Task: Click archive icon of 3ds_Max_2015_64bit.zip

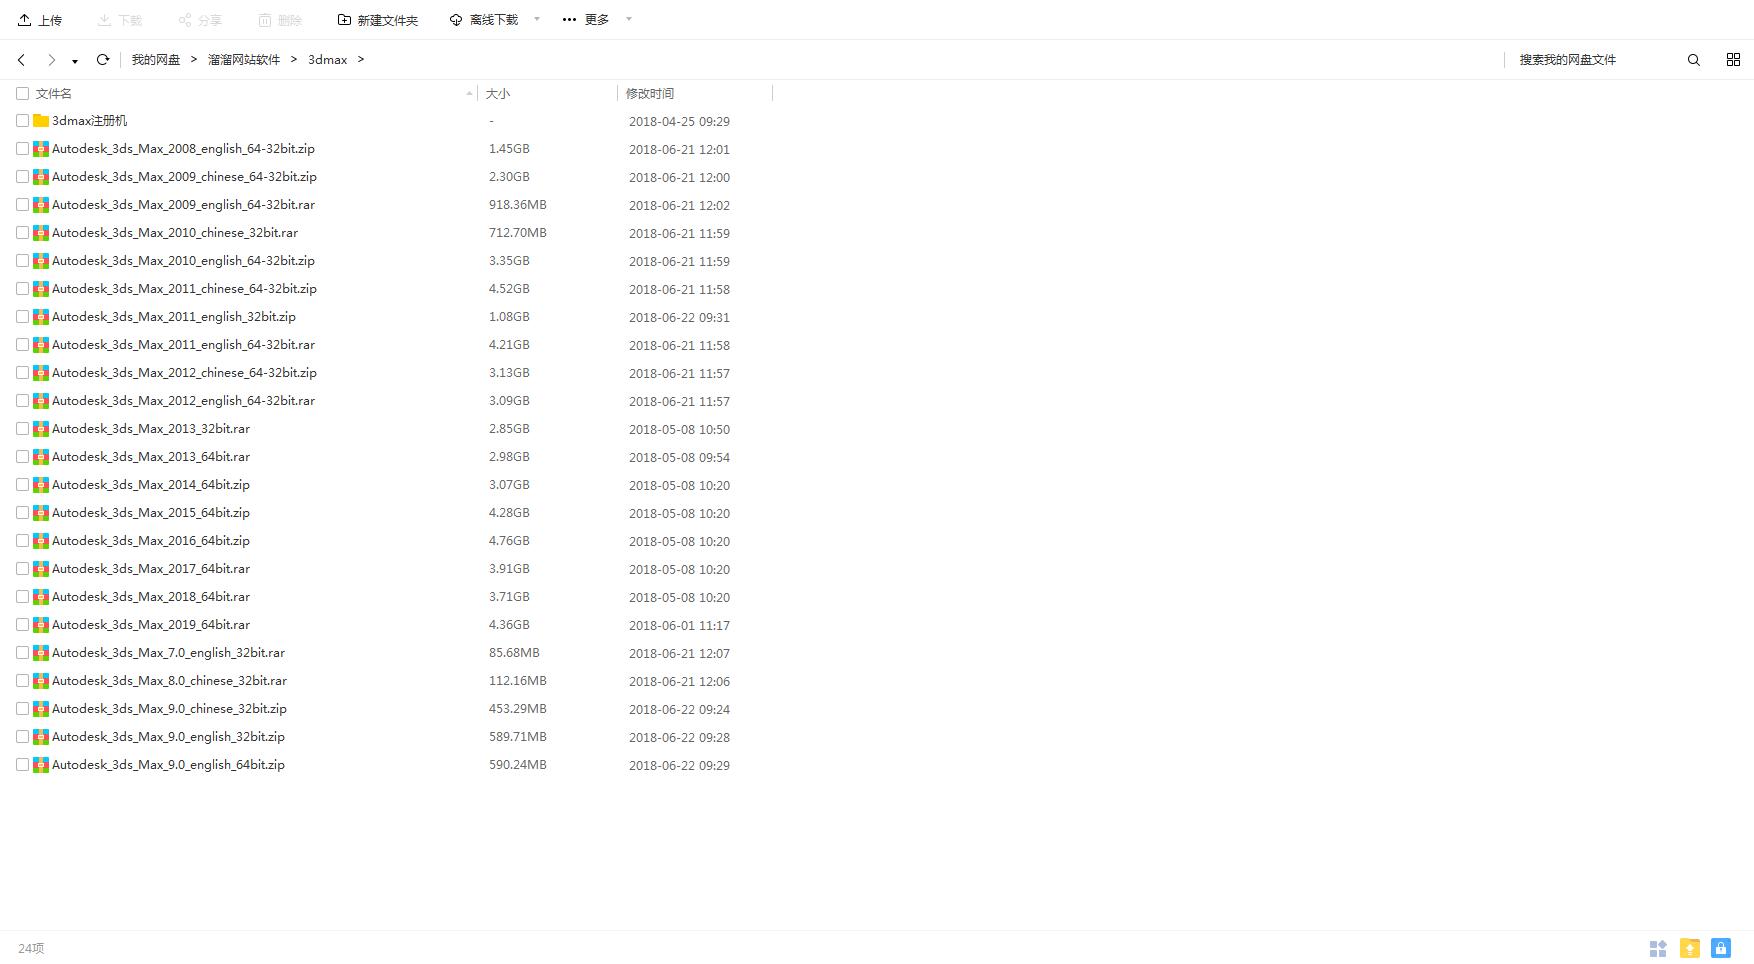Action: (41, 513)
